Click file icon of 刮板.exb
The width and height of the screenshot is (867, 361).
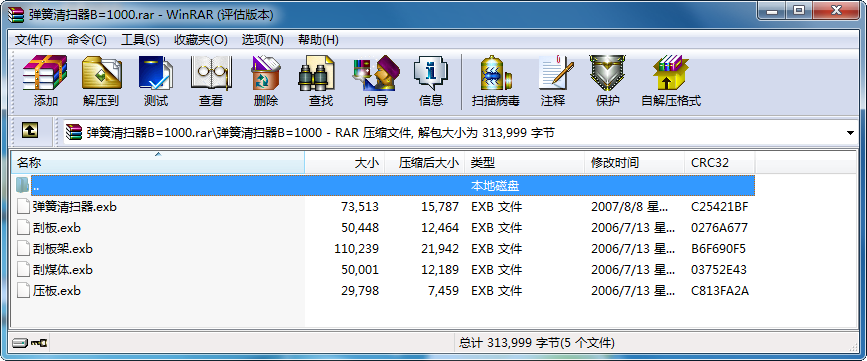pyautogui.click(x=23, y=228)
